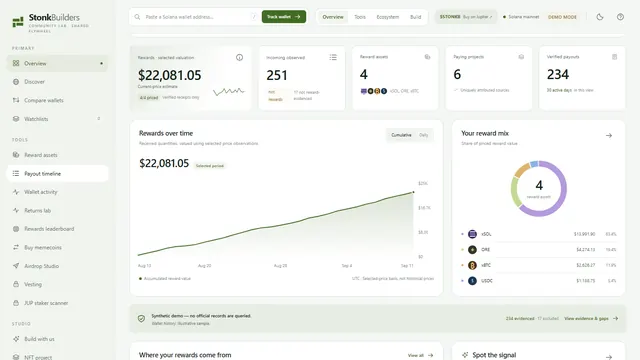Click the token icons in Reward assets card
Viewport: 640px width, 360px height.
pos(373,91)
